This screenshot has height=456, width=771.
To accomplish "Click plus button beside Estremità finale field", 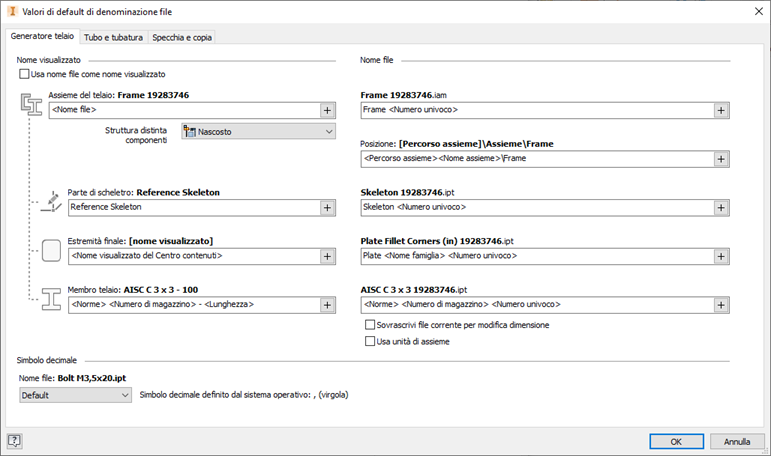I will point(326,256).
